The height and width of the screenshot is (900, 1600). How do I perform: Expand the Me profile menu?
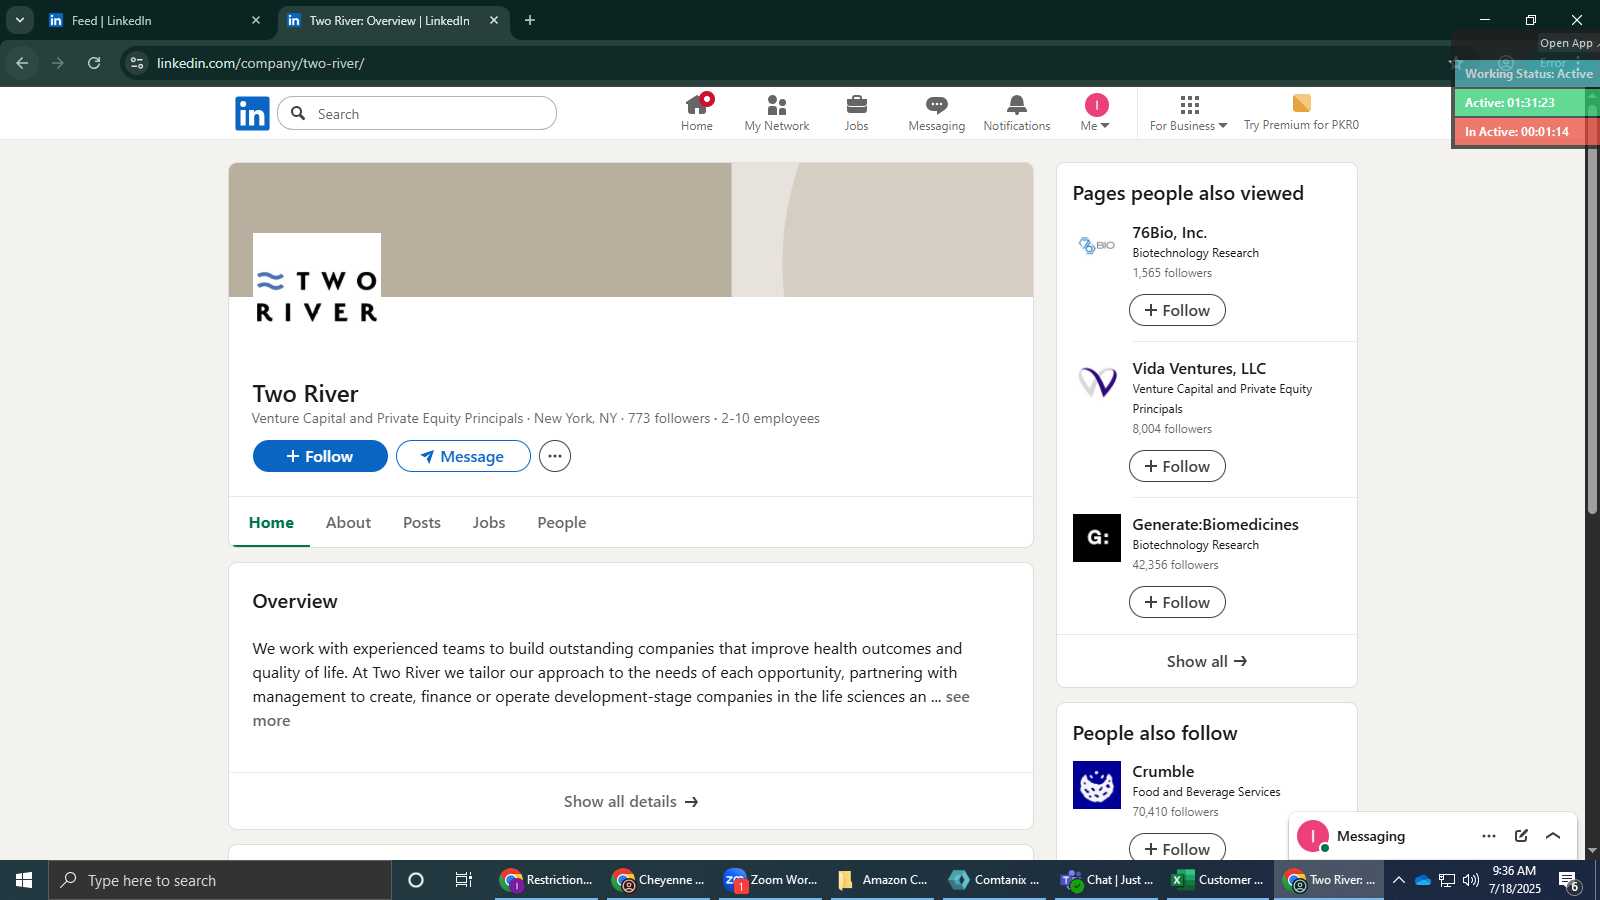[1096, 113]
